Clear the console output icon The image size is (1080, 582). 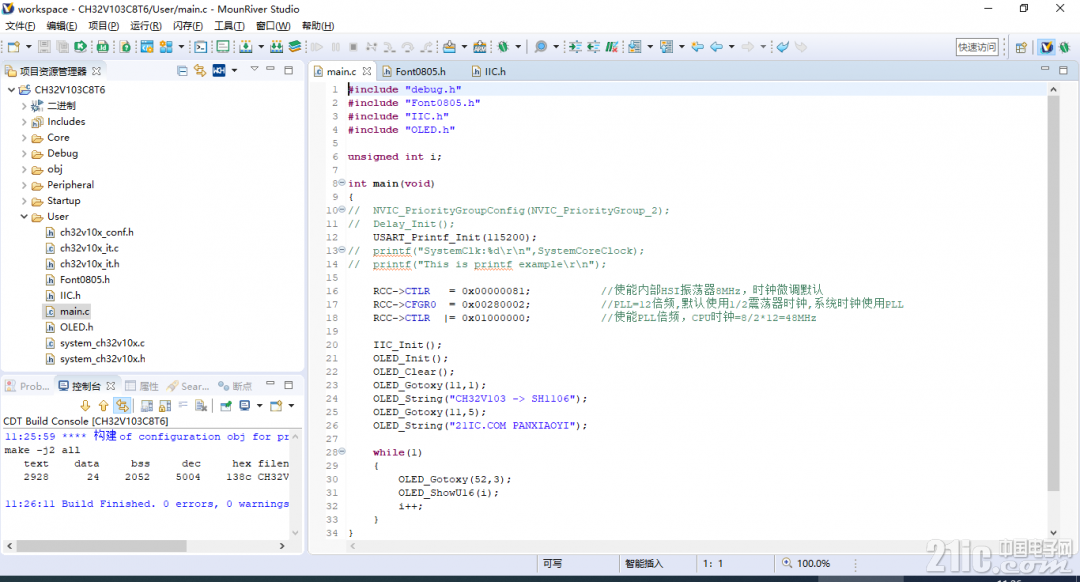click(201, 406)
